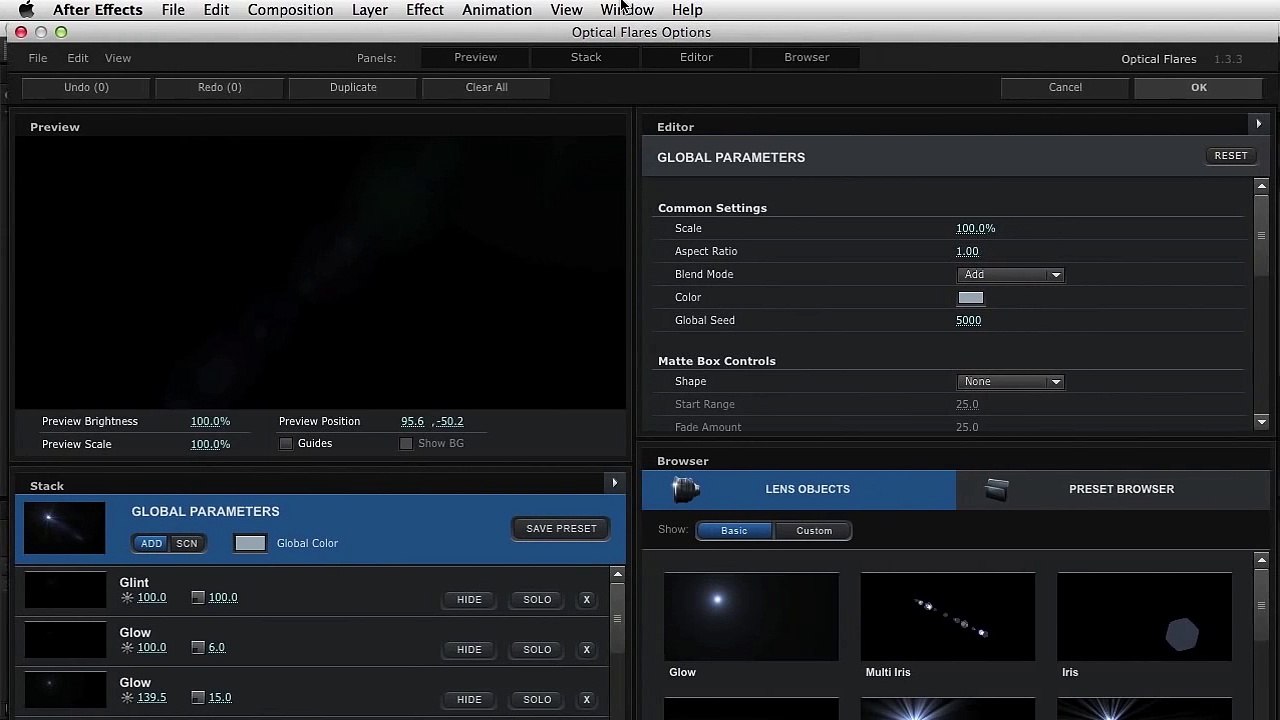Click the Global Parameters flare thumbnail
Screen dimensions: 1280x720
[x=65, y=528]
